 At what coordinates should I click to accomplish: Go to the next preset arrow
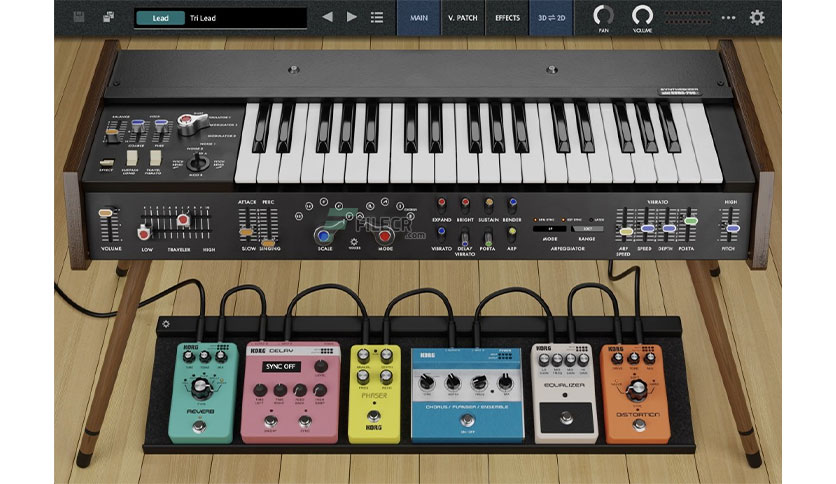[x=352, y=17]
